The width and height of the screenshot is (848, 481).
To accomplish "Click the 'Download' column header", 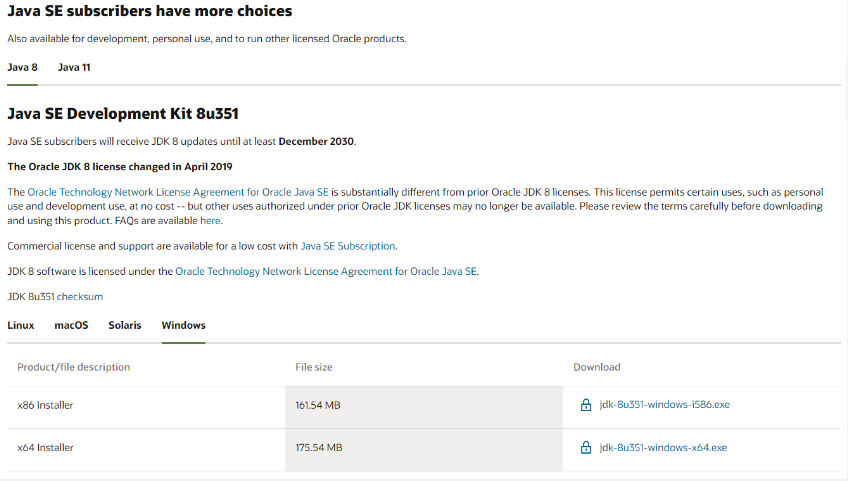I will point(597,367).
